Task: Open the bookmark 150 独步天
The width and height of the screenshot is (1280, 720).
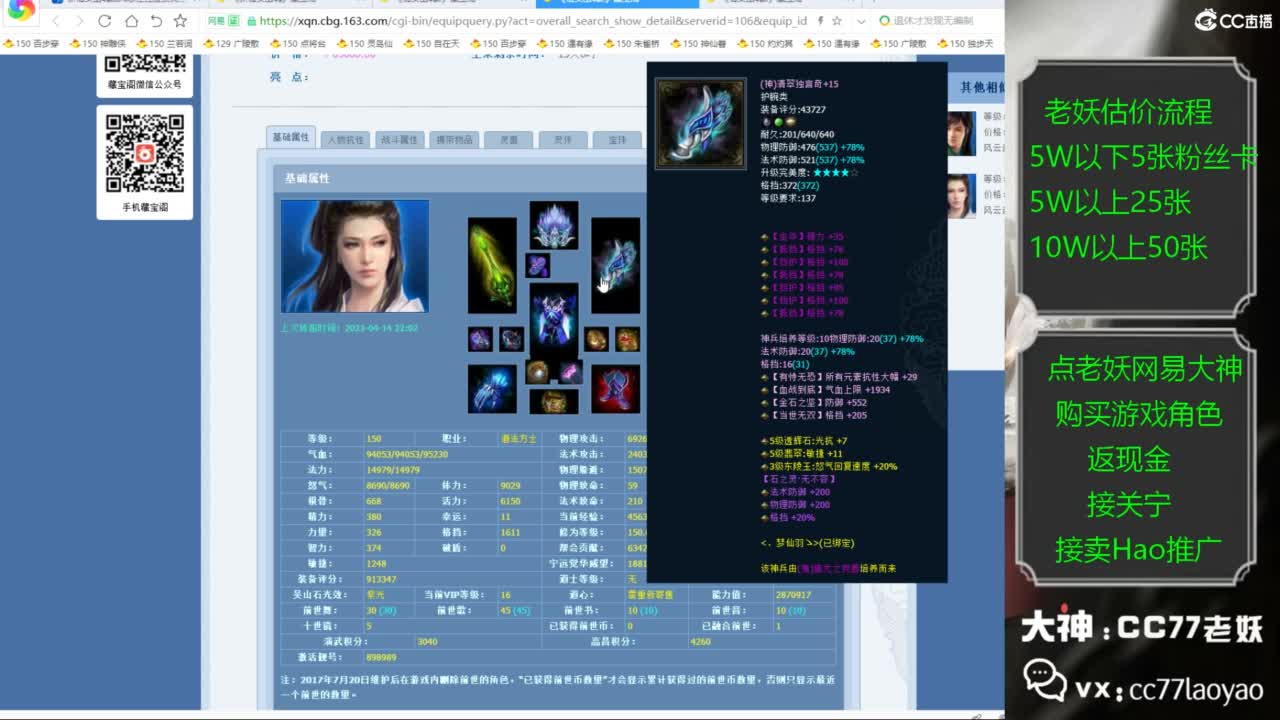Action: coord(965,44)
